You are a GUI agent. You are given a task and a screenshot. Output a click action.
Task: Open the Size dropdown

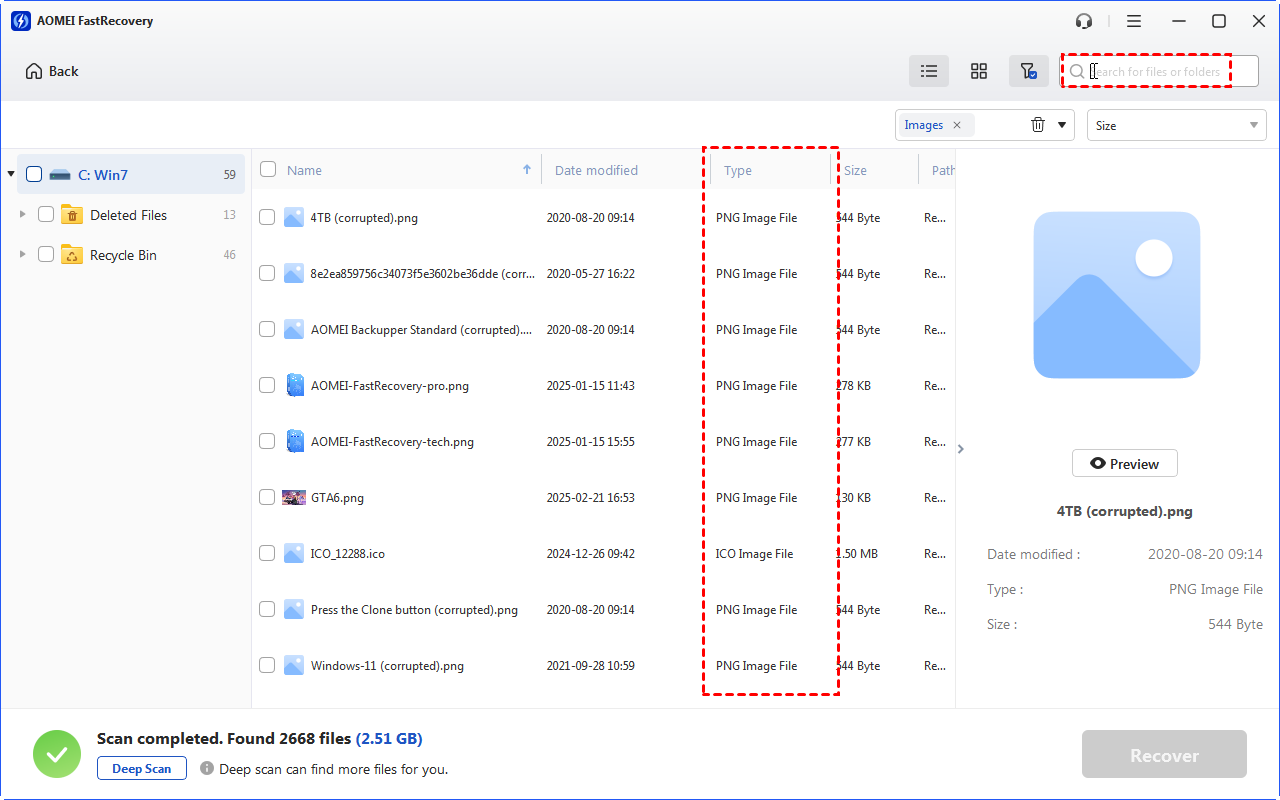tap(1177, 125)
